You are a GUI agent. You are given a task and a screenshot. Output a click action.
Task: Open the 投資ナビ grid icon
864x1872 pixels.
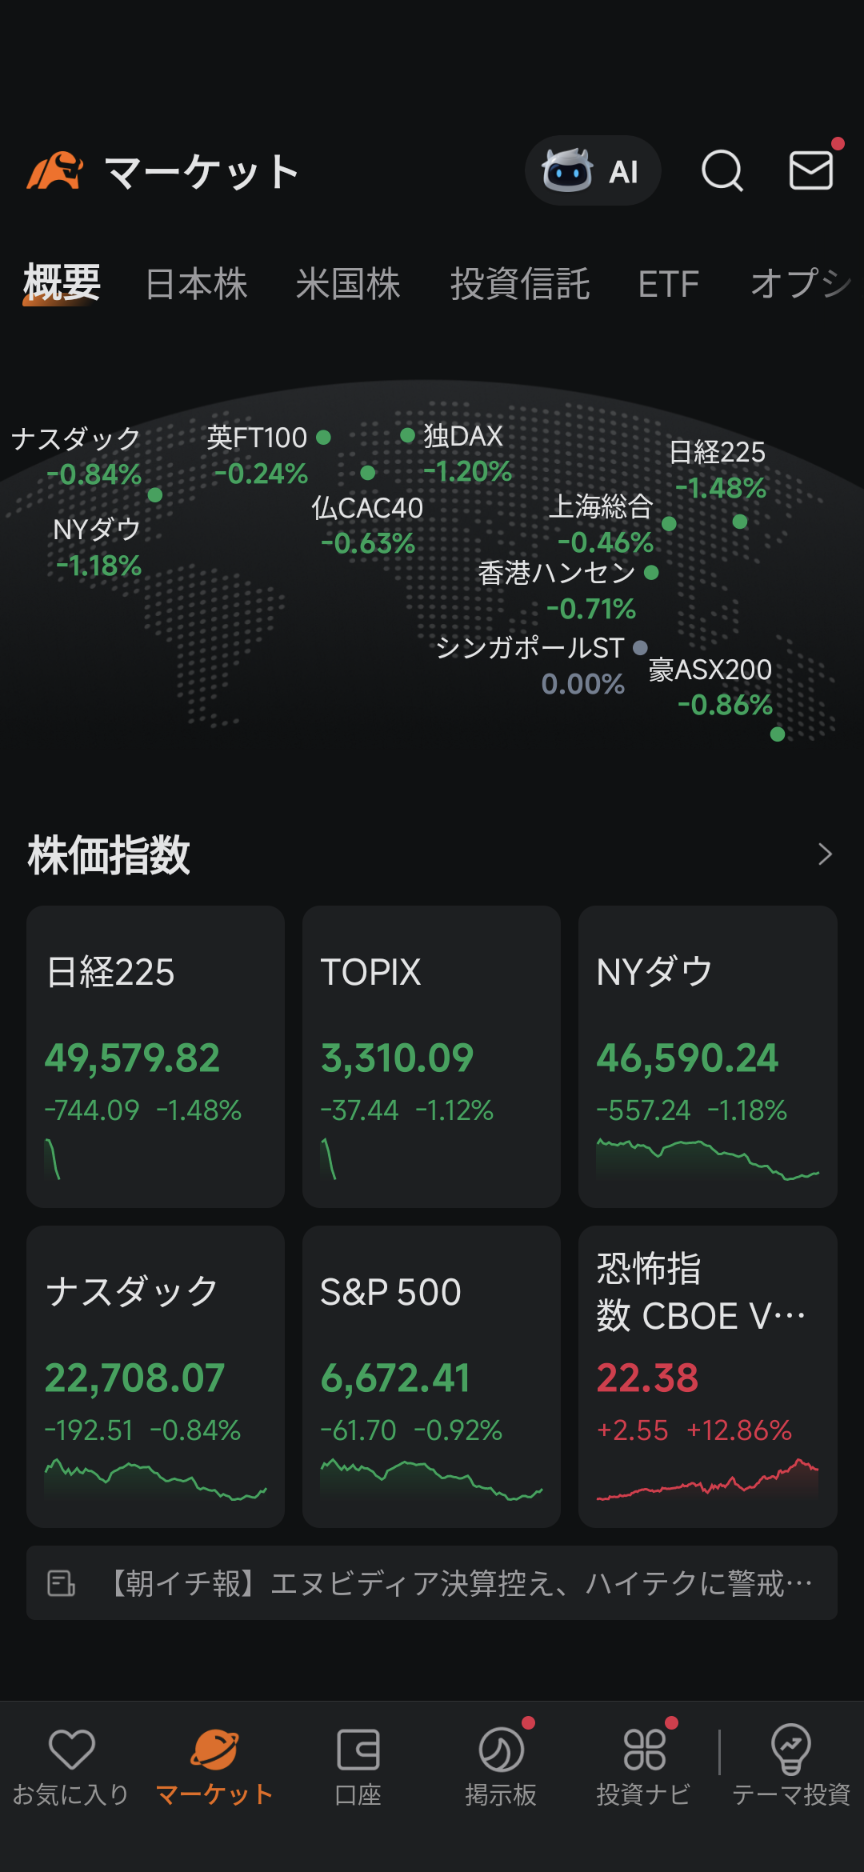(644, 1750)
